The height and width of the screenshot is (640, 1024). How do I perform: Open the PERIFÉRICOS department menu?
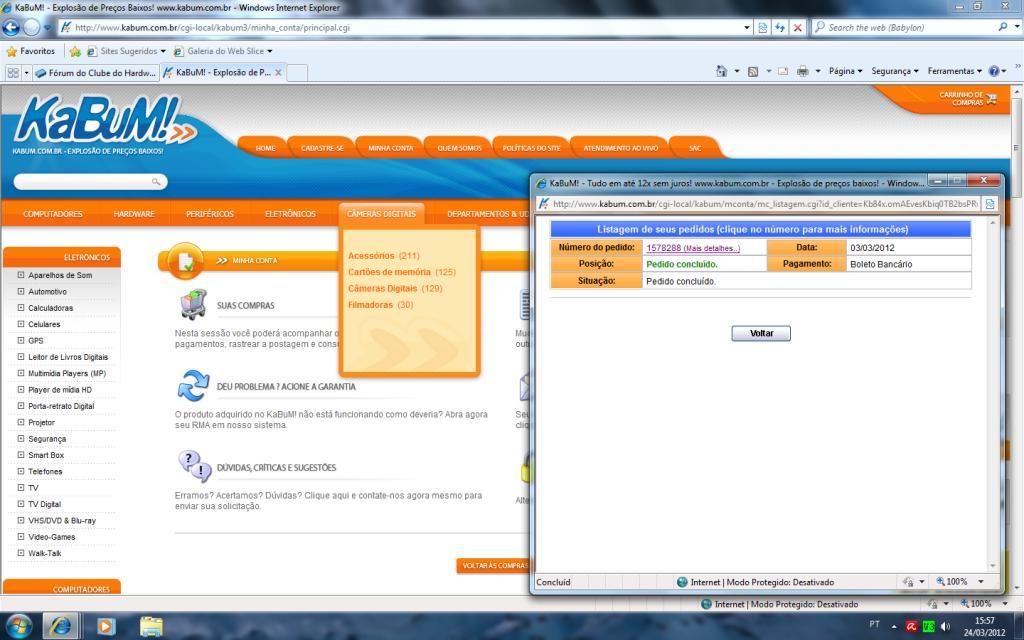[210, 214]
